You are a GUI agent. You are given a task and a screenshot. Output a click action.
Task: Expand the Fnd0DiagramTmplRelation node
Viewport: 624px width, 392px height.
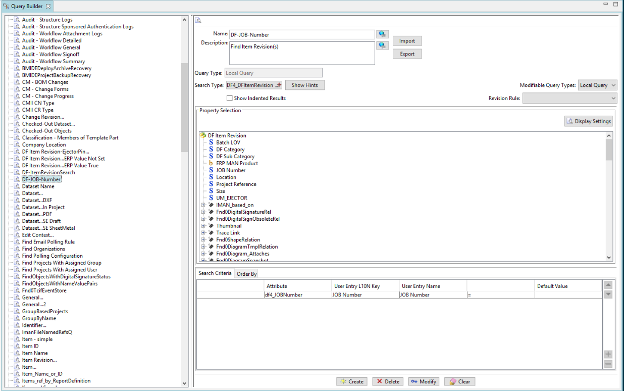click(x=203, y=247)
